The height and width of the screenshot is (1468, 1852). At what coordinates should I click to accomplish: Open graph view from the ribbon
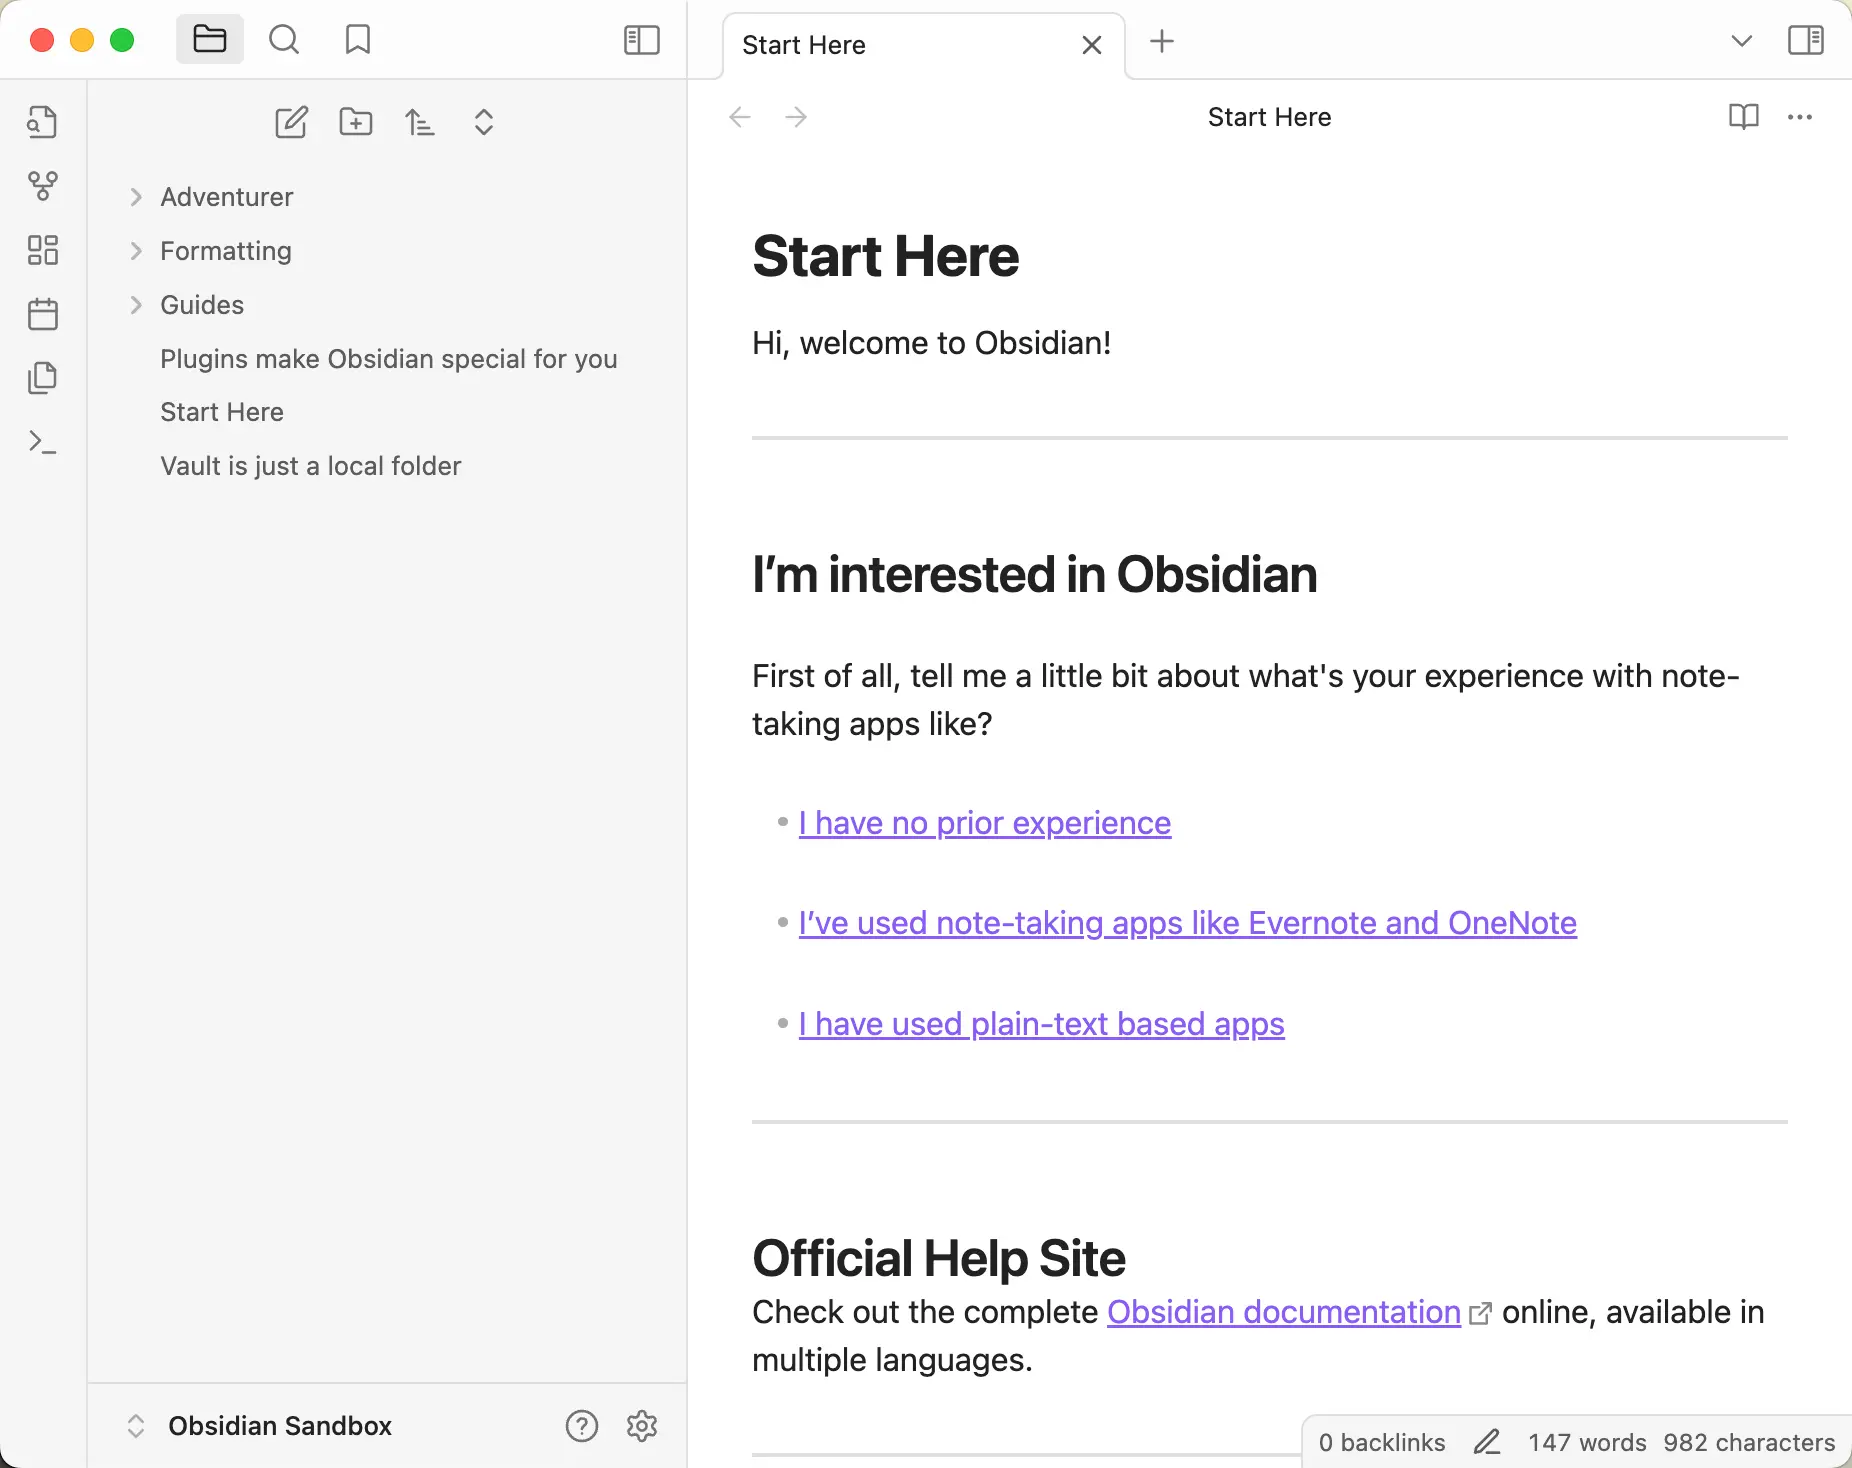point(42,186)
